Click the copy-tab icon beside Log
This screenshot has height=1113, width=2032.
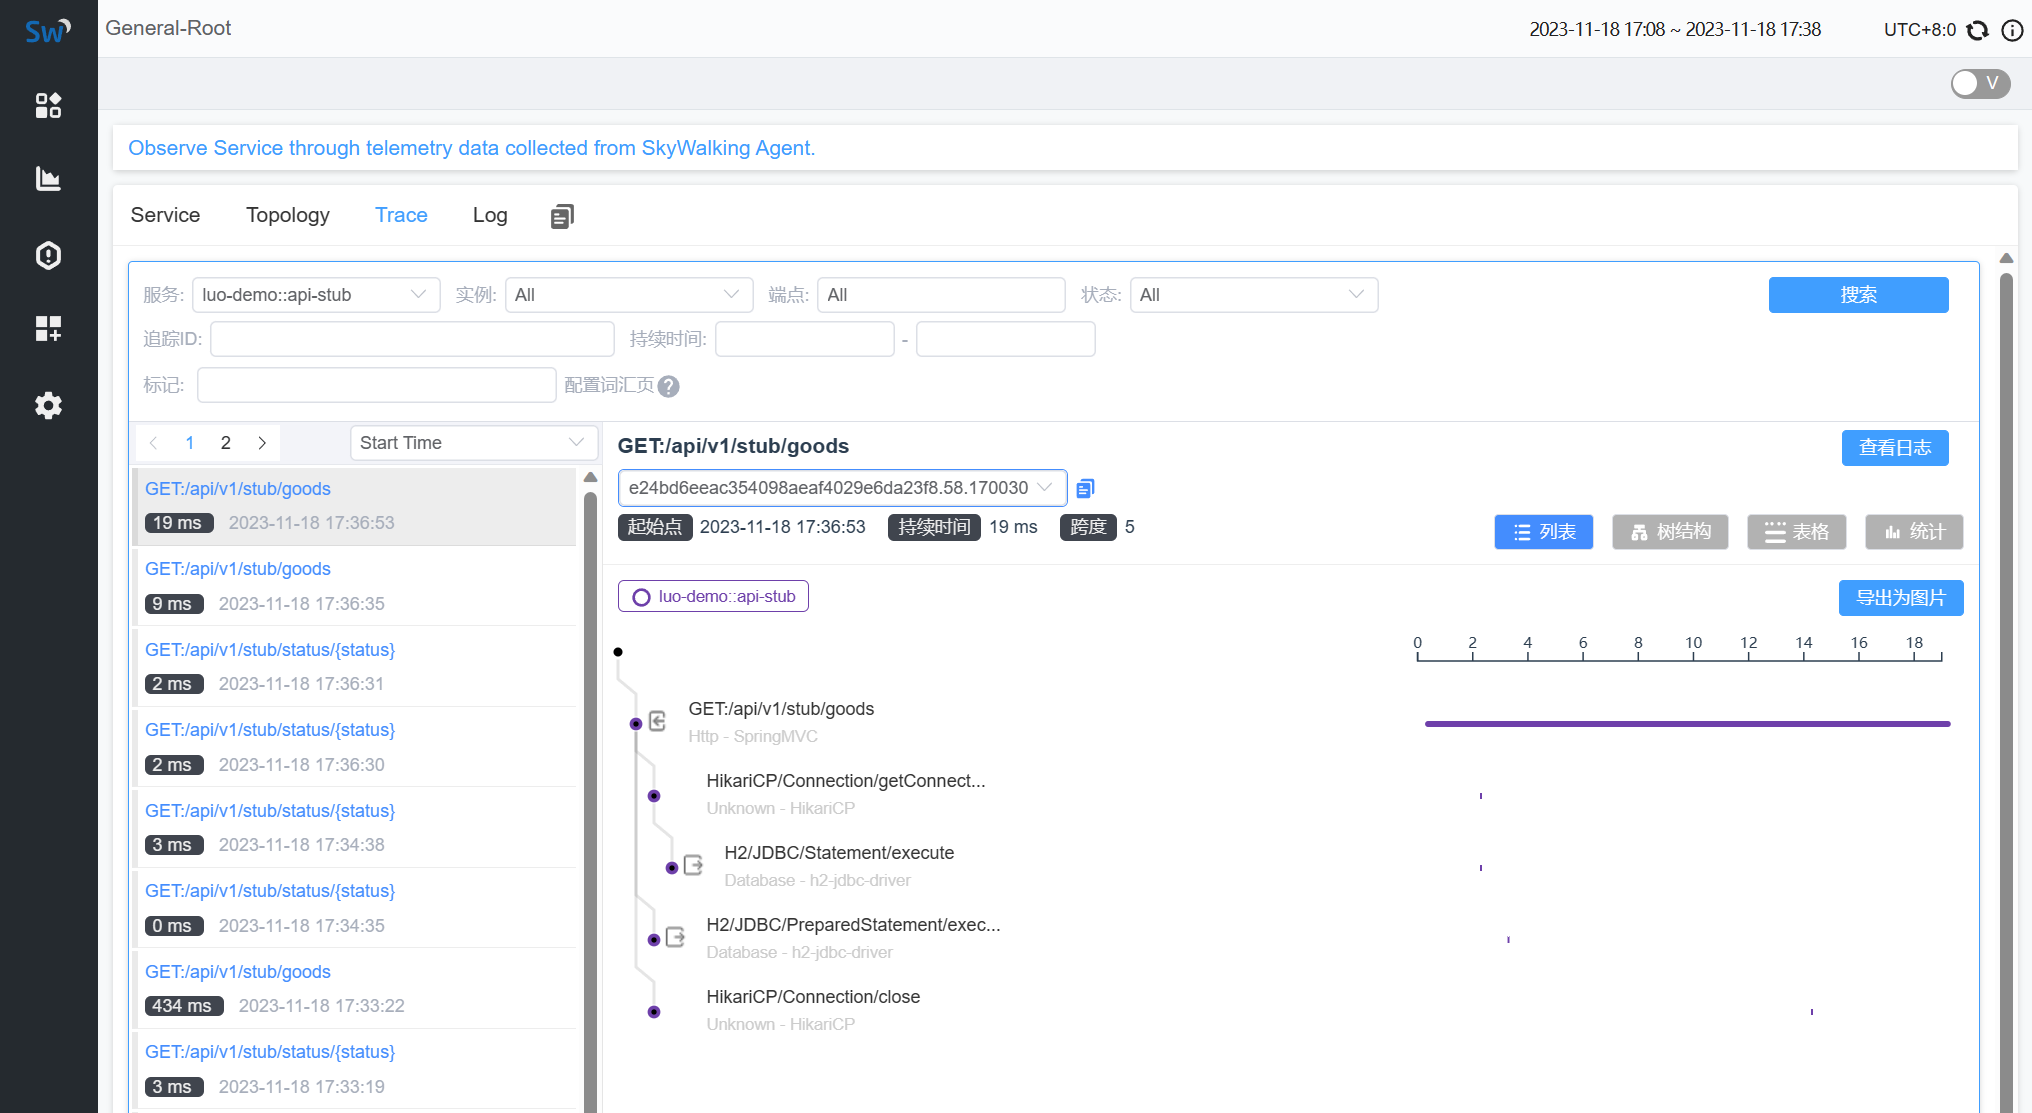[x=562, y=216]
